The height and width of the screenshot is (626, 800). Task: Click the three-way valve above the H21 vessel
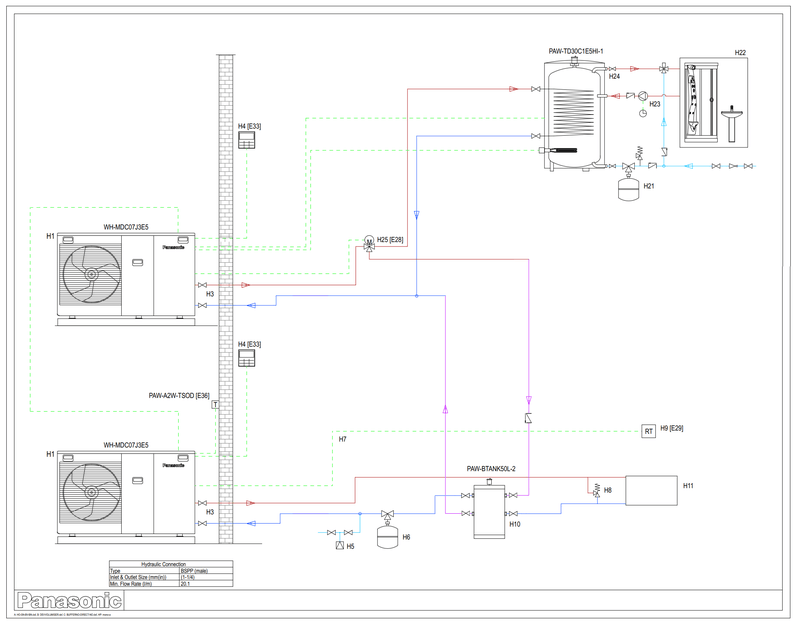pyautogui.click(x=629, y=166)
